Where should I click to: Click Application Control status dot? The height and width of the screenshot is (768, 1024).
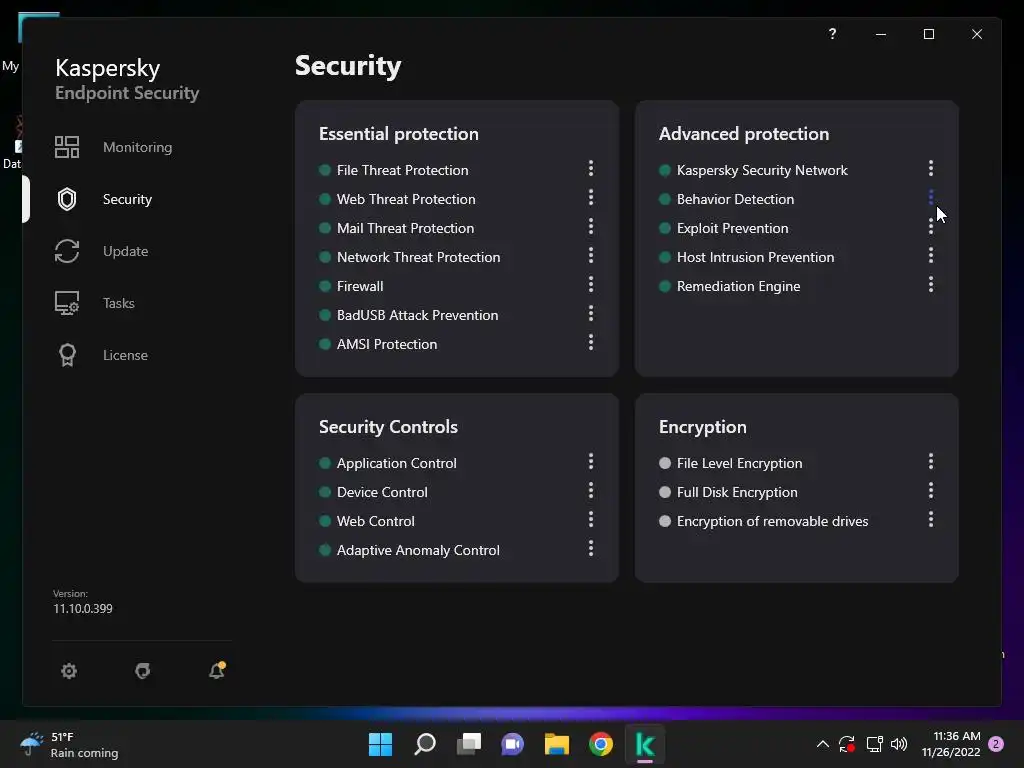tap(325, 463)
